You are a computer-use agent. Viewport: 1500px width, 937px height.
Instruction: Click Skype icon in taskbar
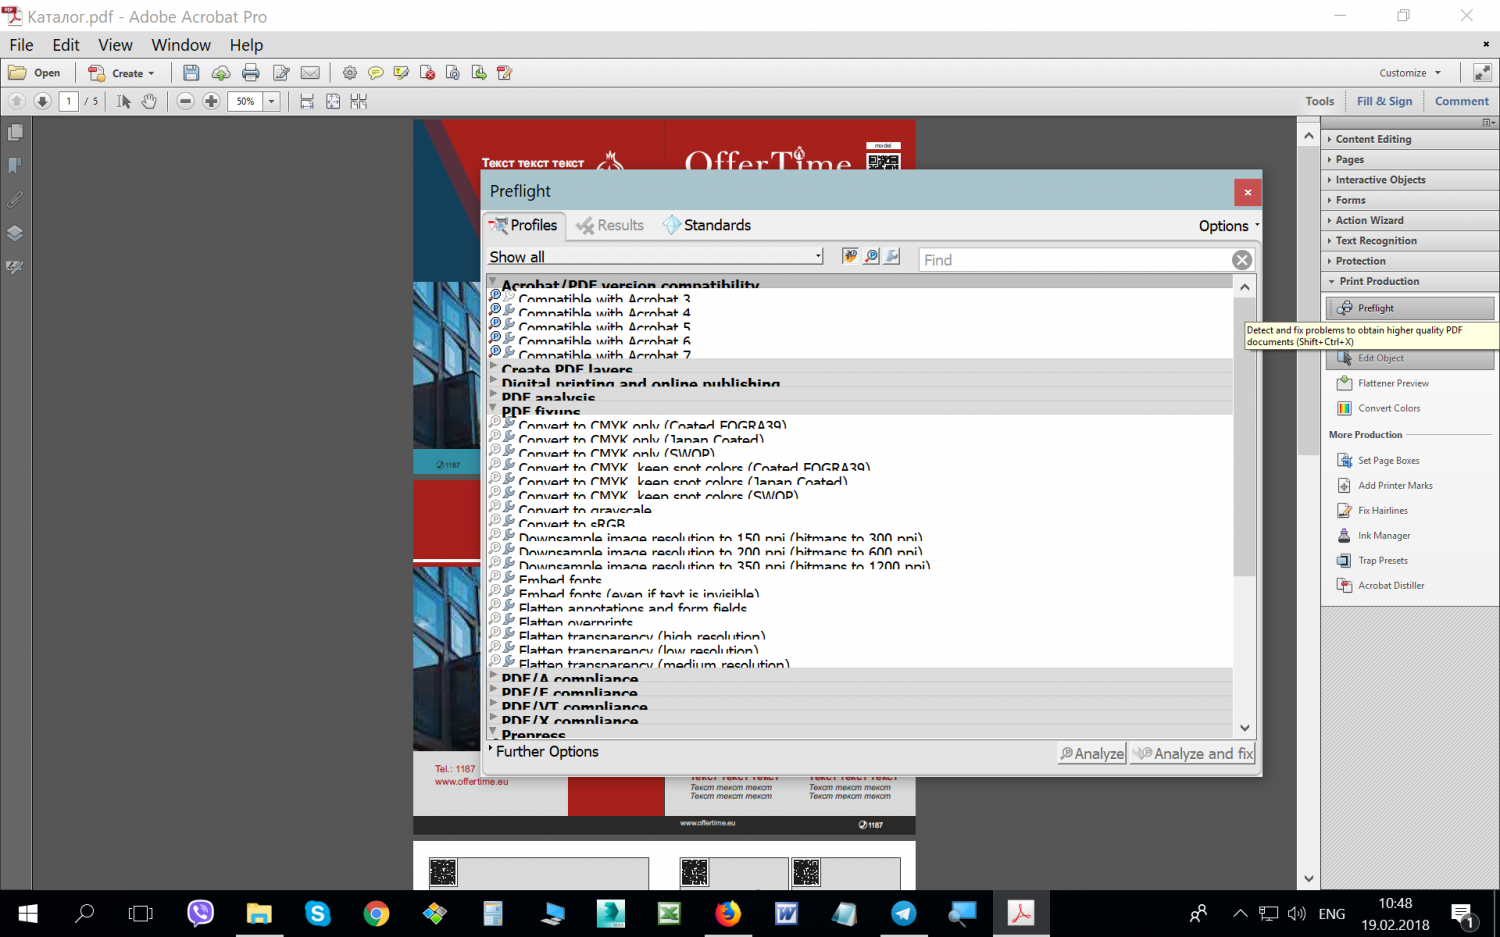coord(318,913)
